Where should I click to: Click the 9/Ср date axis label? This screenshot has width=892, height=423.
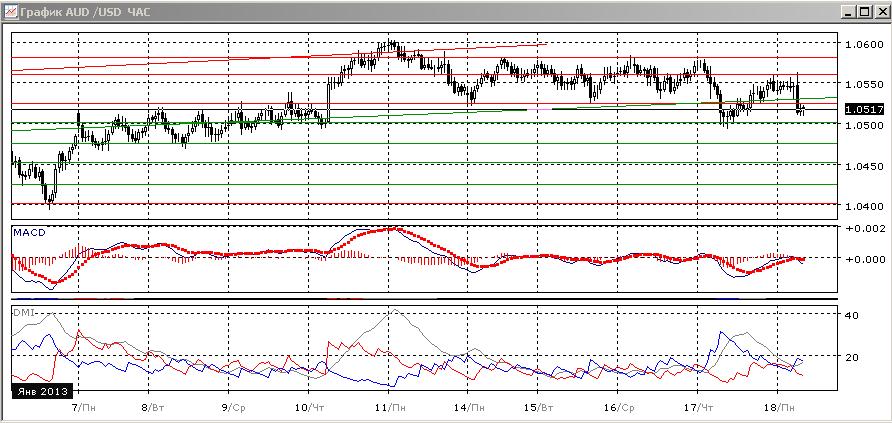coord(232,408)
